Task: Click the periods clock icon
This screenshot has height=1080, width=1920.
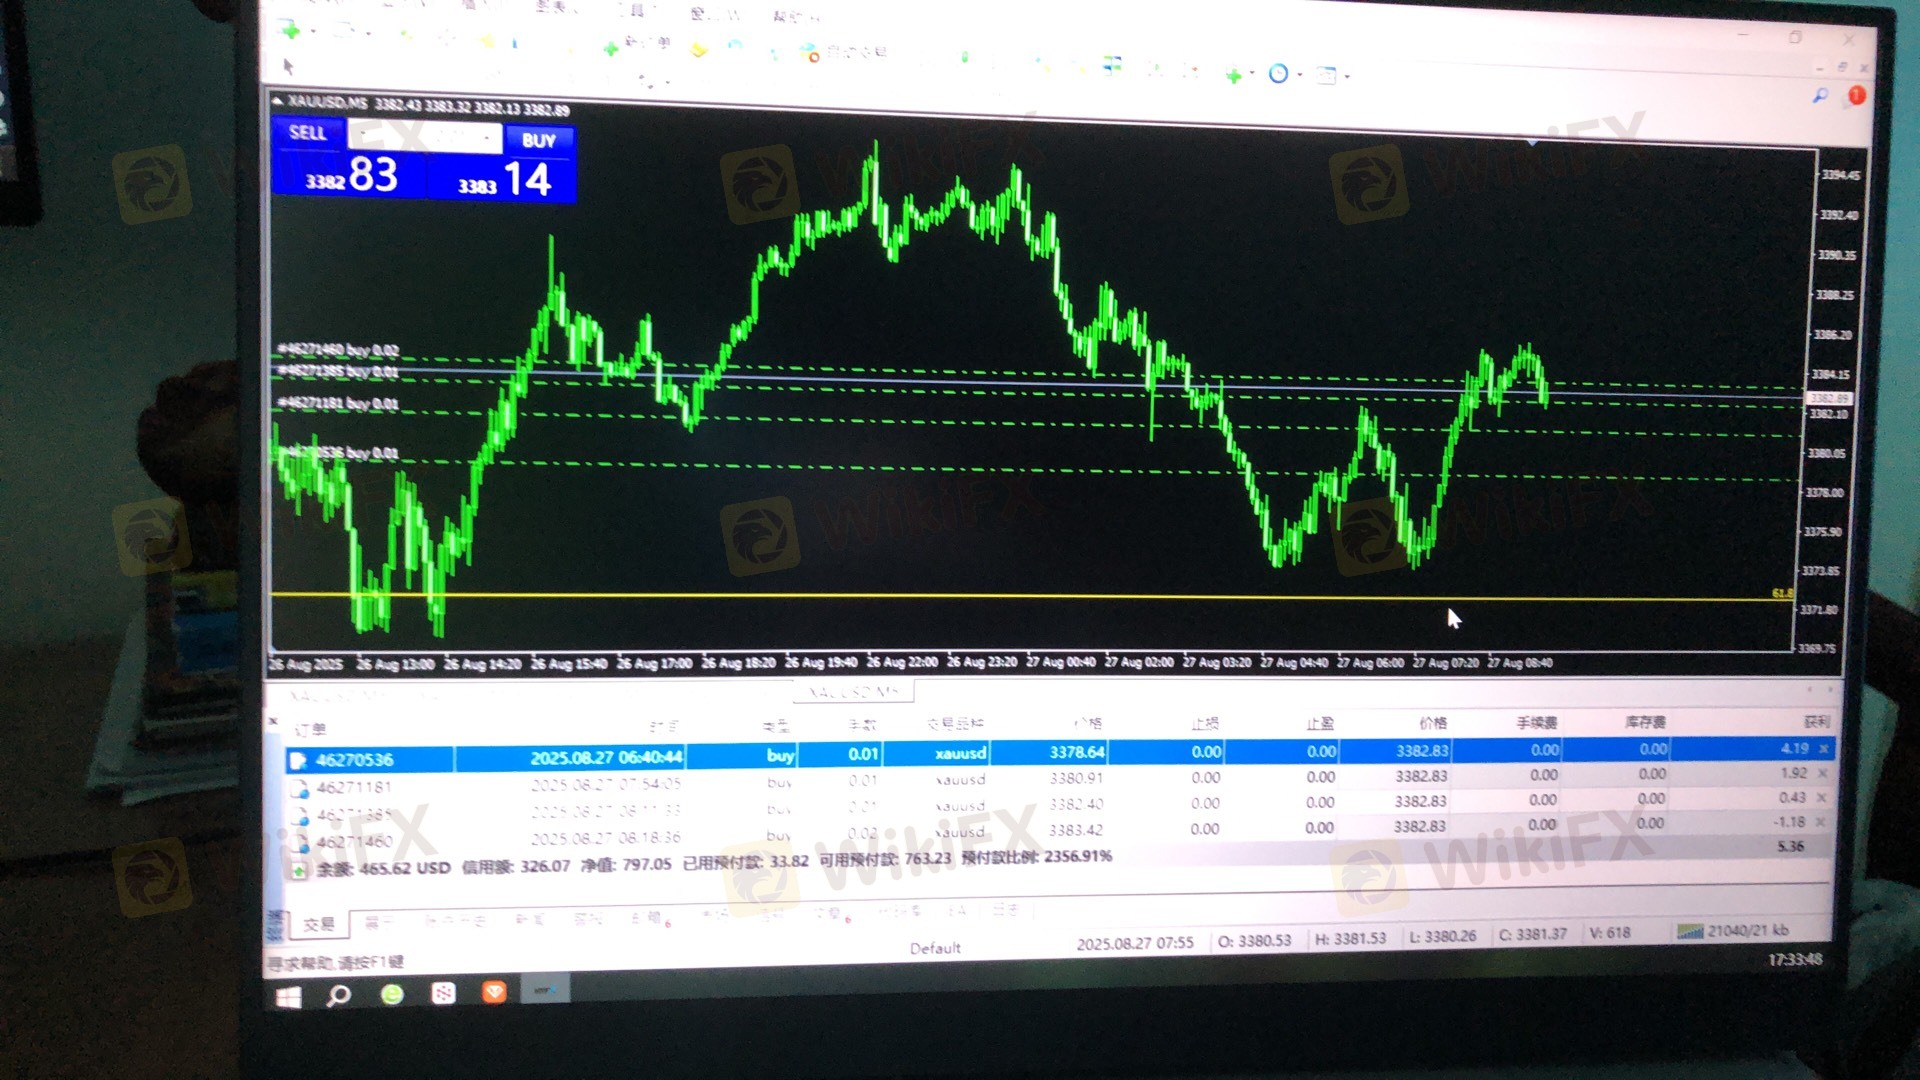Action: coord(1278,74)
